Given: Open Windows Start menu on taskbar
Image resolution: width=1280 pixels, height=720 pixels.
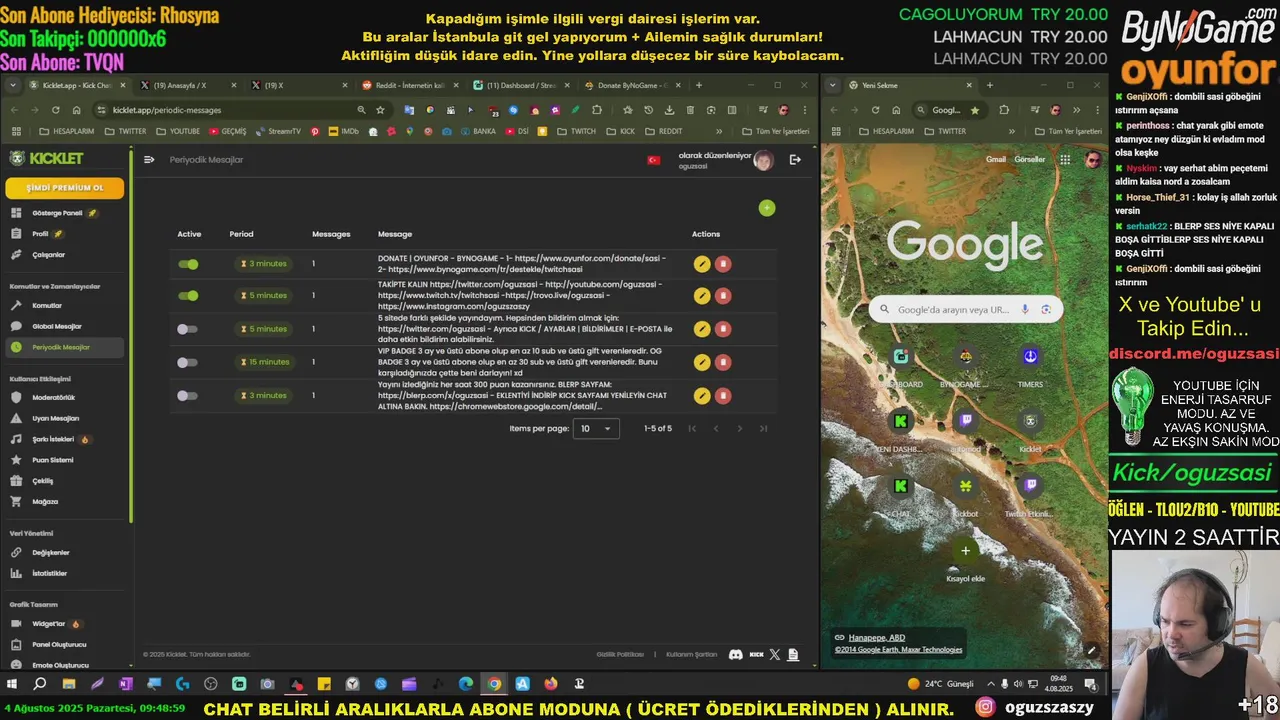Looking at the screenshot, I should (12, 684).
